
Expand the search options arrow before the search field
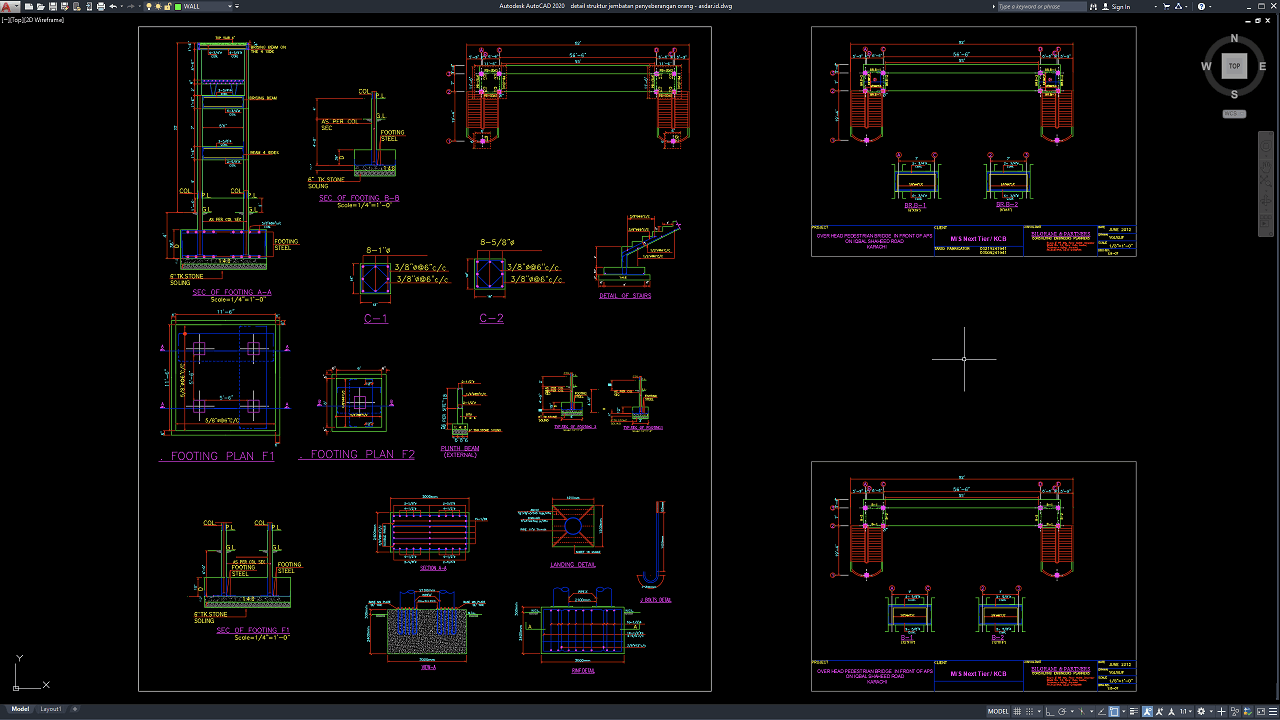[x=993, y=6]
